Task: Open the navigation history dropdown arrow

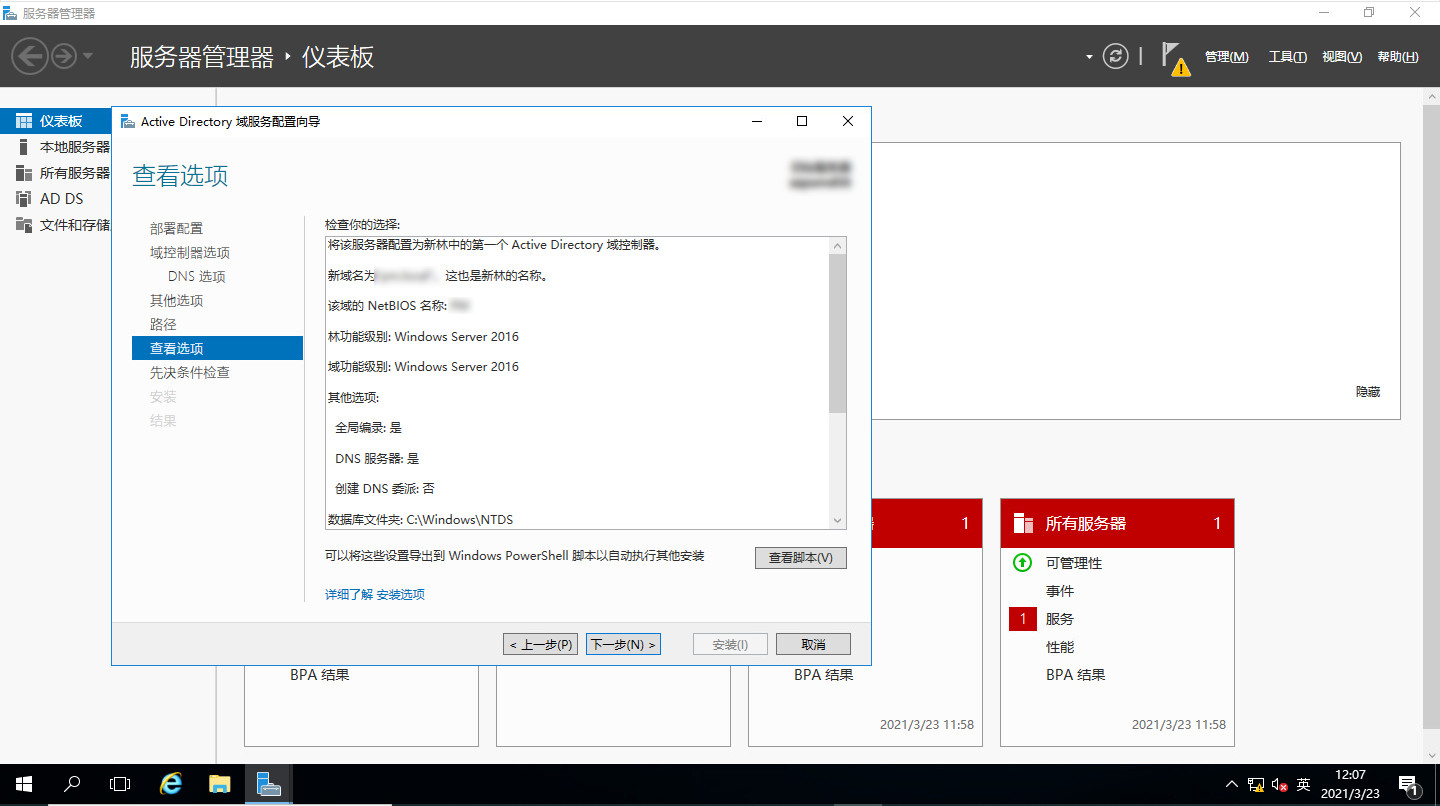Action: [88, 56]
